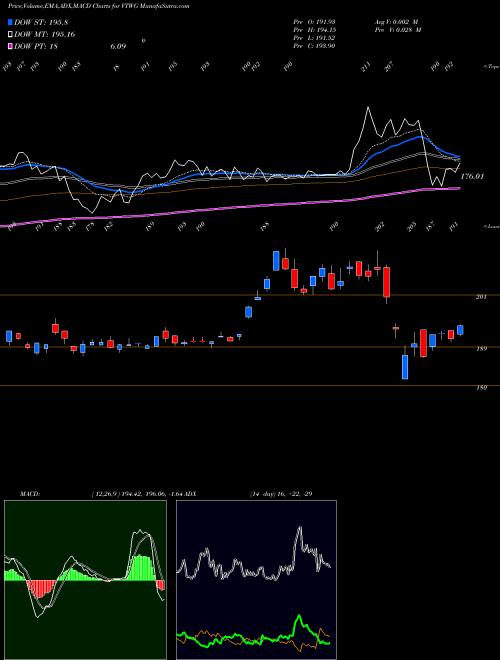Click the large red candlestick crossing the 201 line
The height and width of the screenshot is (660, 500).
(x=386, y=282)
